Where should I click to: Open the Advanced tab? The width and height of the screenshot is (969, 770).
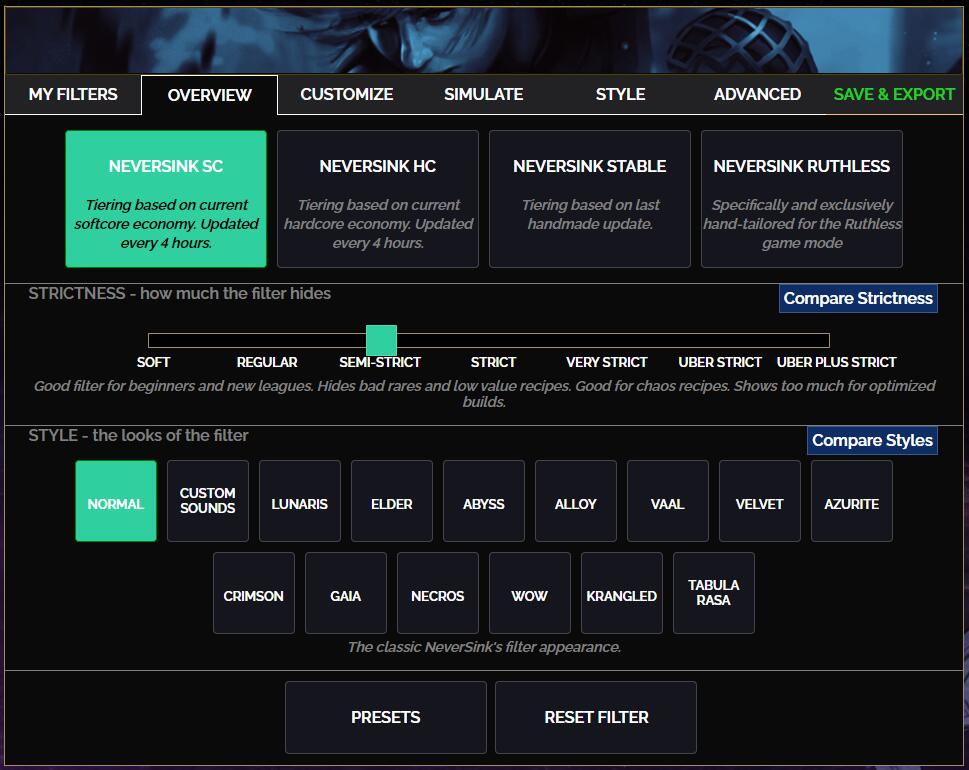(757, 95)
